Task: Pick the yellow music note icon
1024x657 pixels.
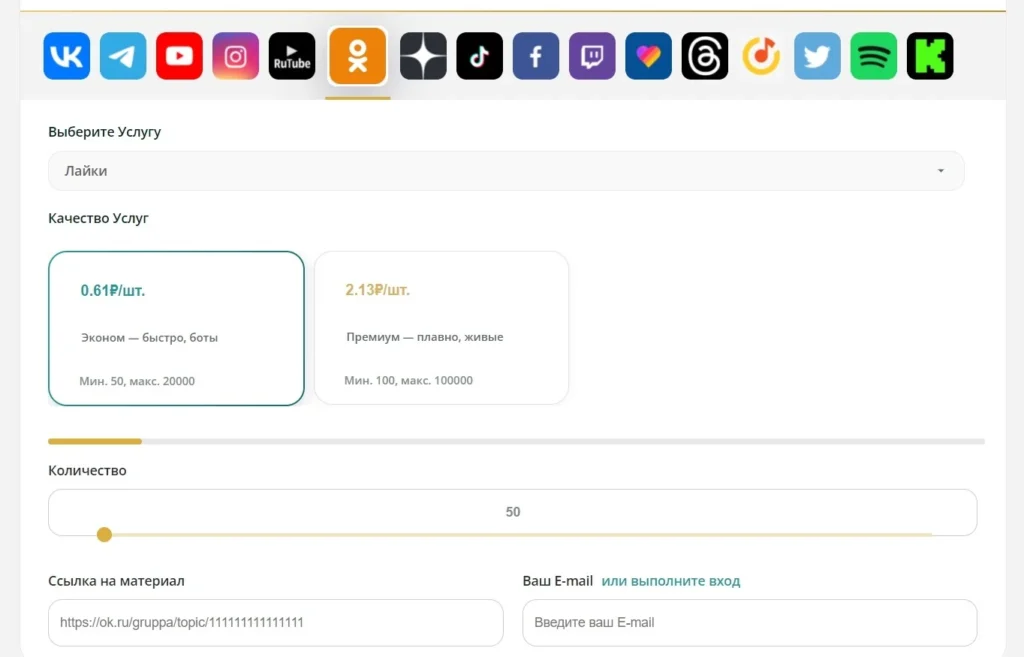Action: click(x=761, y=56)
